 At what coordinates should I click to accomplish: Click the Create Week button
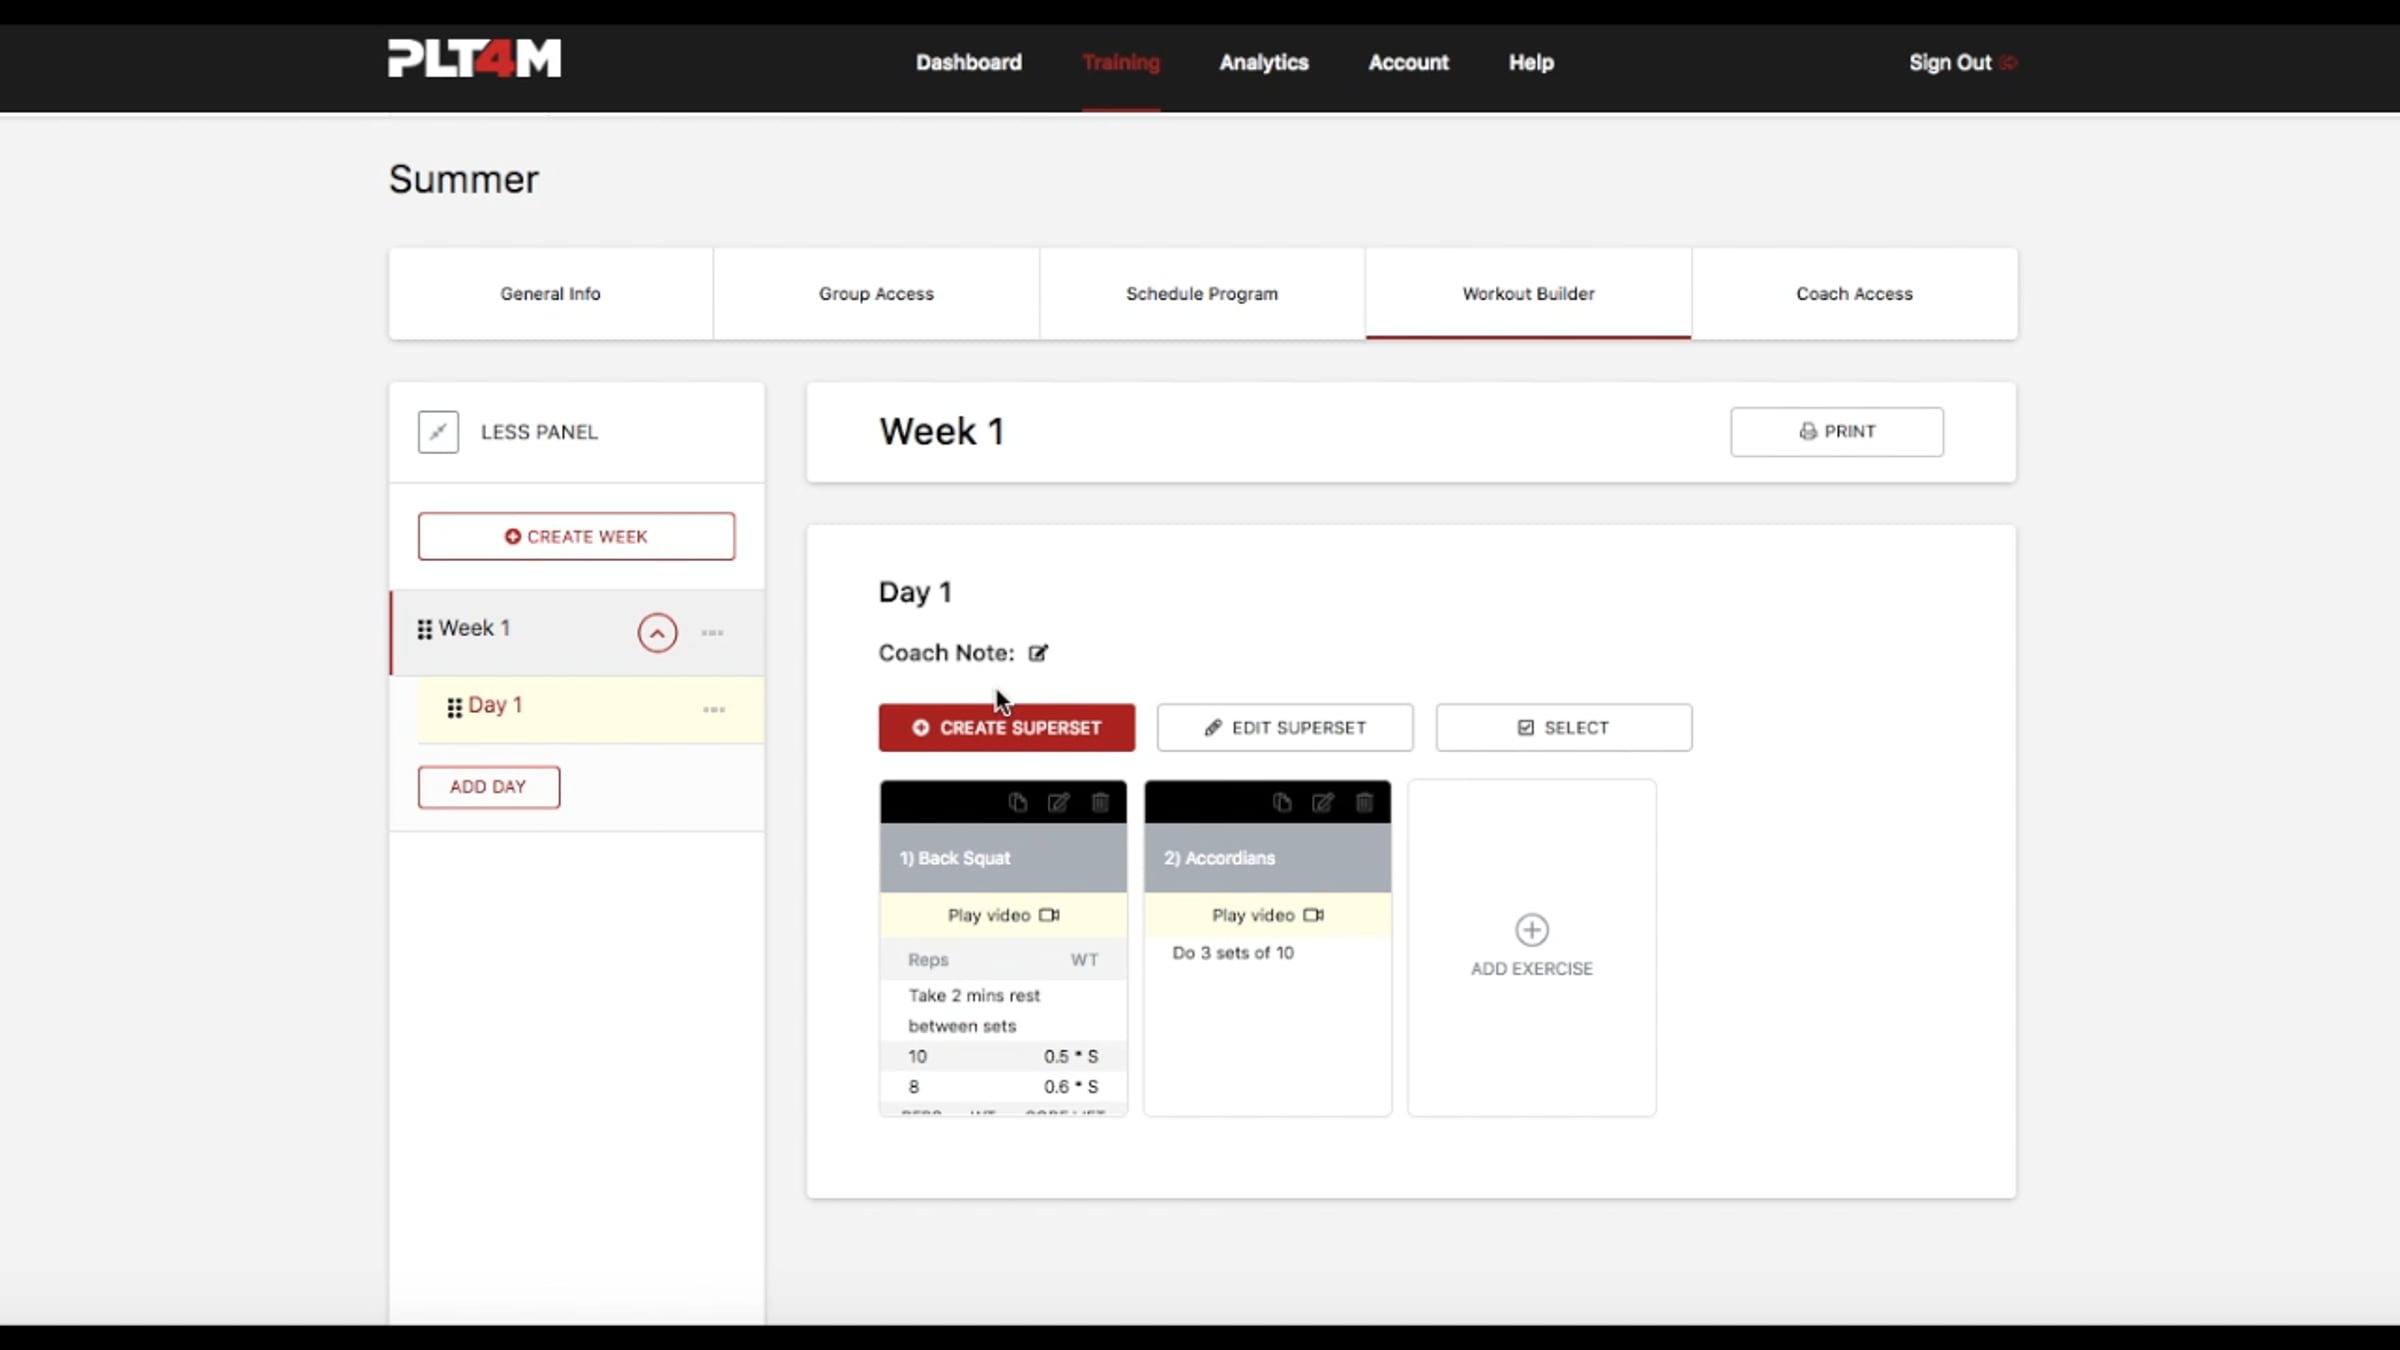coord(576,536)
